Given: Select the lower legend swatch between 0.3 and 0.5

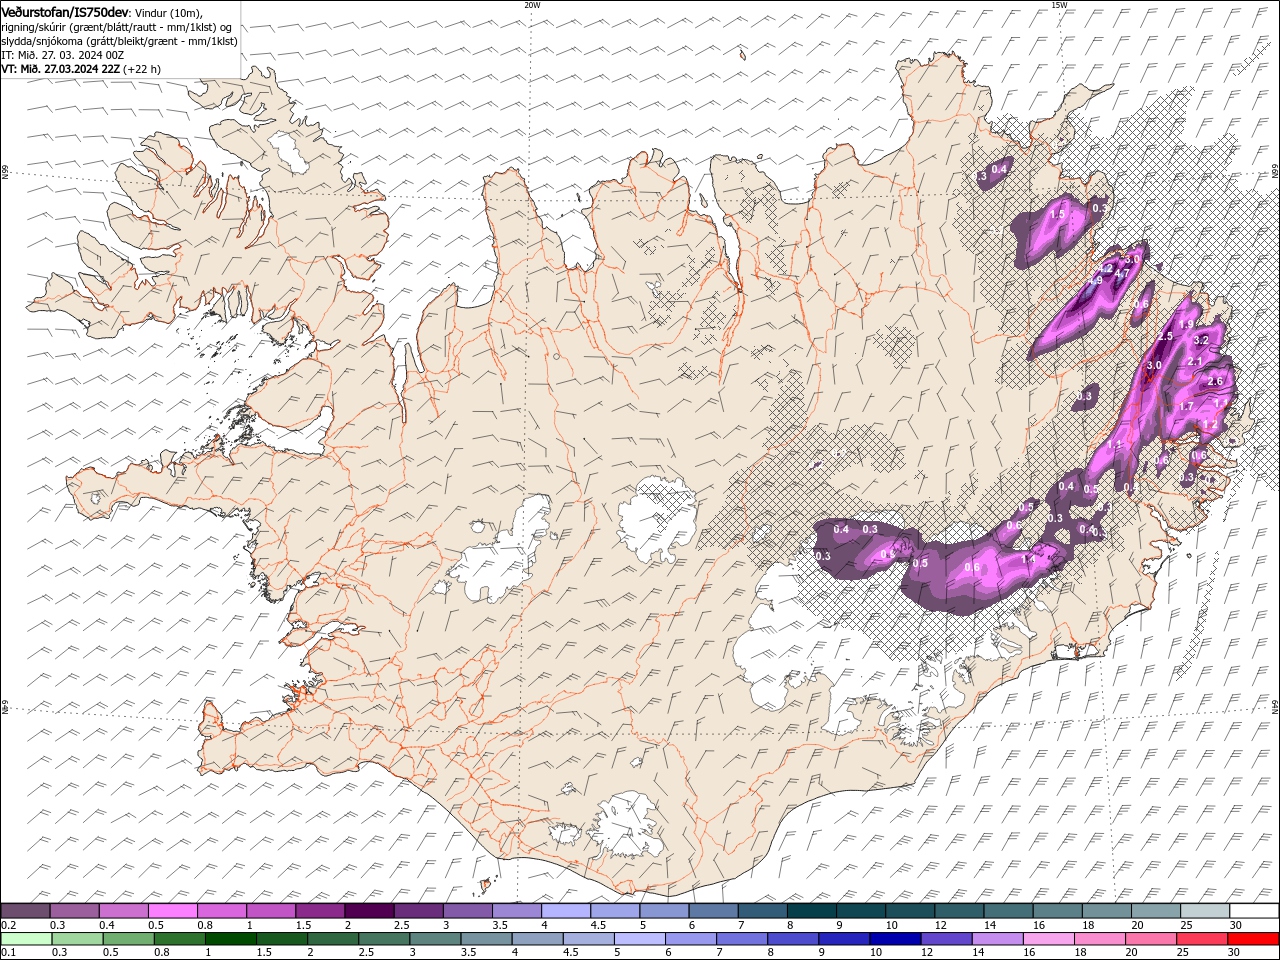Looking at the screenshot, I should [78, 939].
